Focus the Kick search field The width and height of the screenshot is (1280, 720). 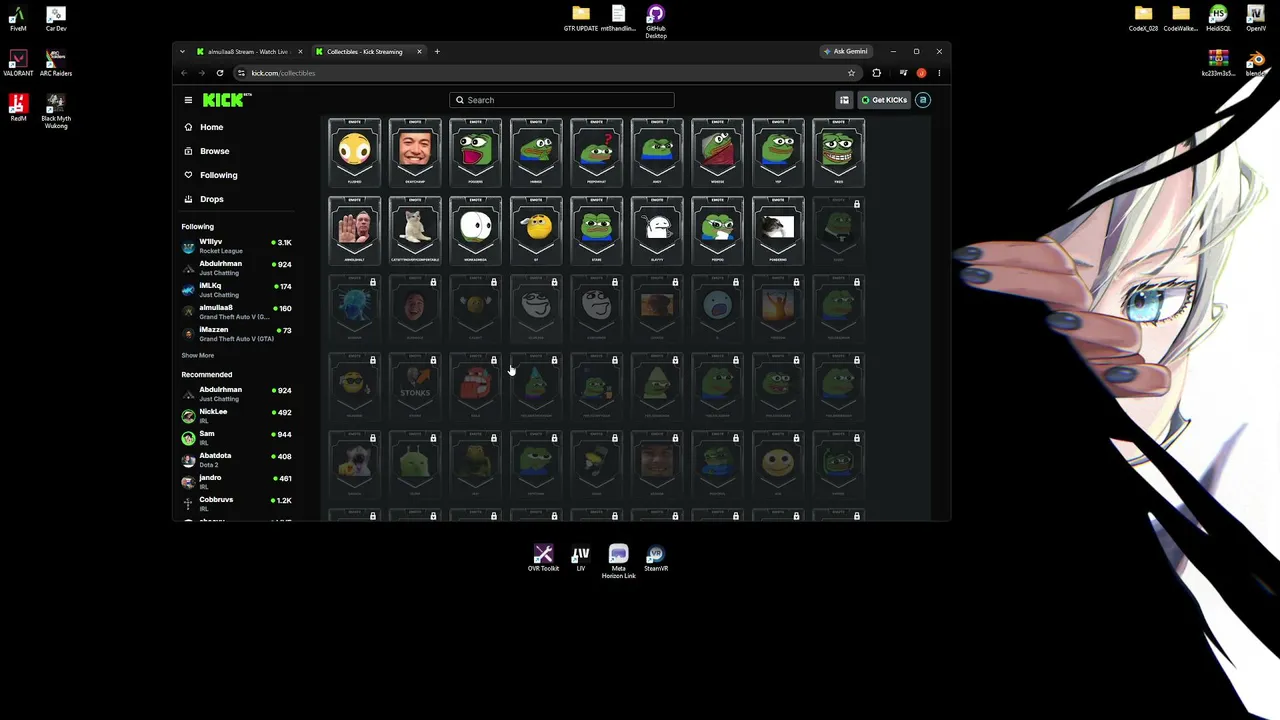point(562,100)
